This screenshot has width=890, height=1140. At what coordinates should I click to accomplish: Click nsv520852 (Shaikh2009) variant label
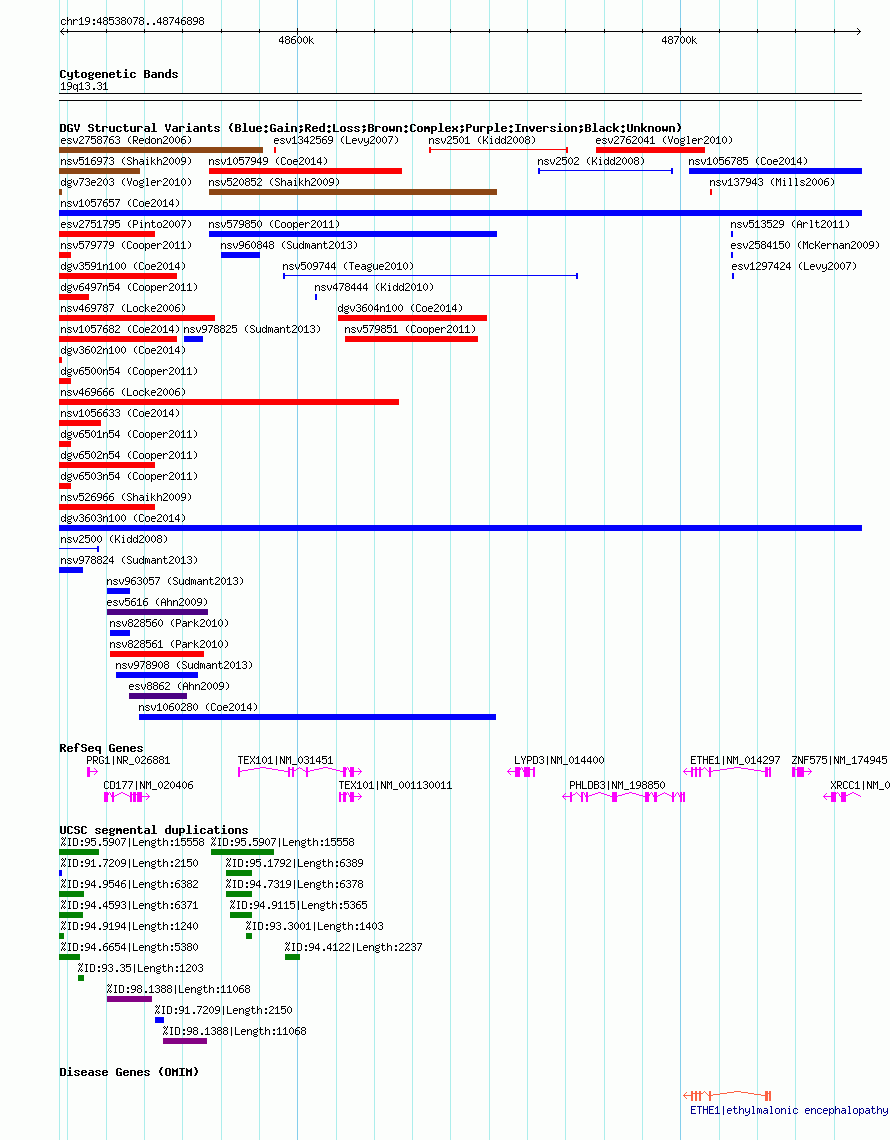(274, 182)
